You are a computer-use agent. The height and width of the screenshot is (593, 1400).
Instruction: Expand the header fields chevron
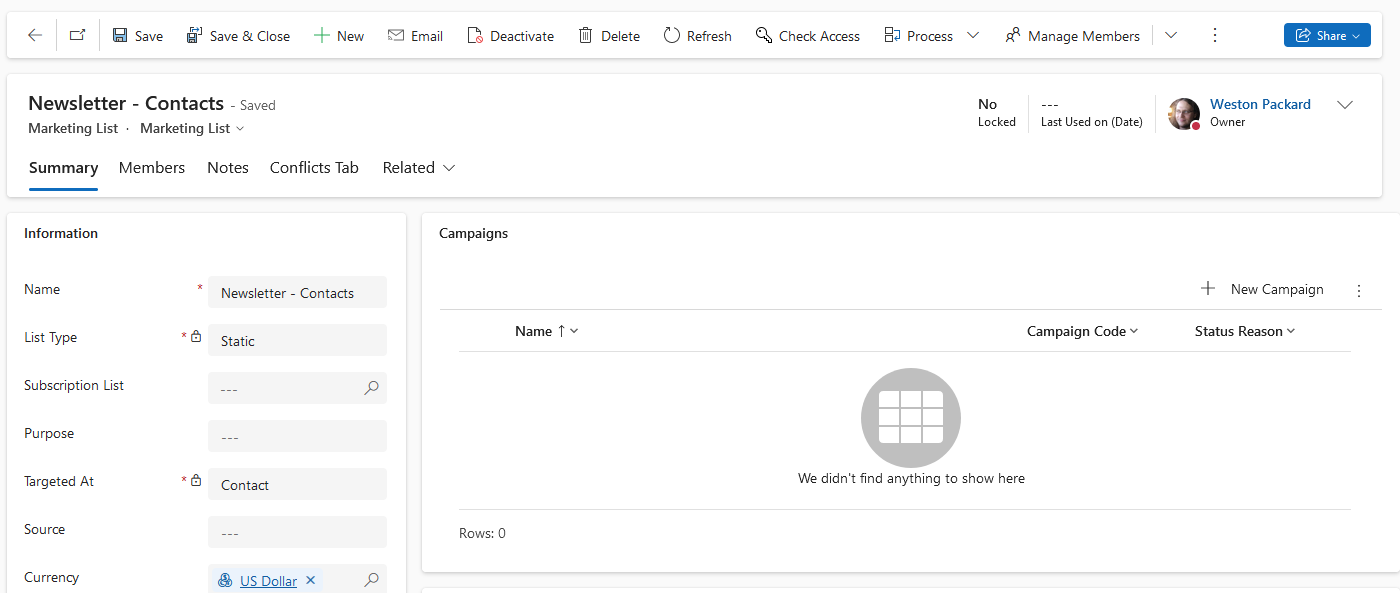coord(1346,105)
